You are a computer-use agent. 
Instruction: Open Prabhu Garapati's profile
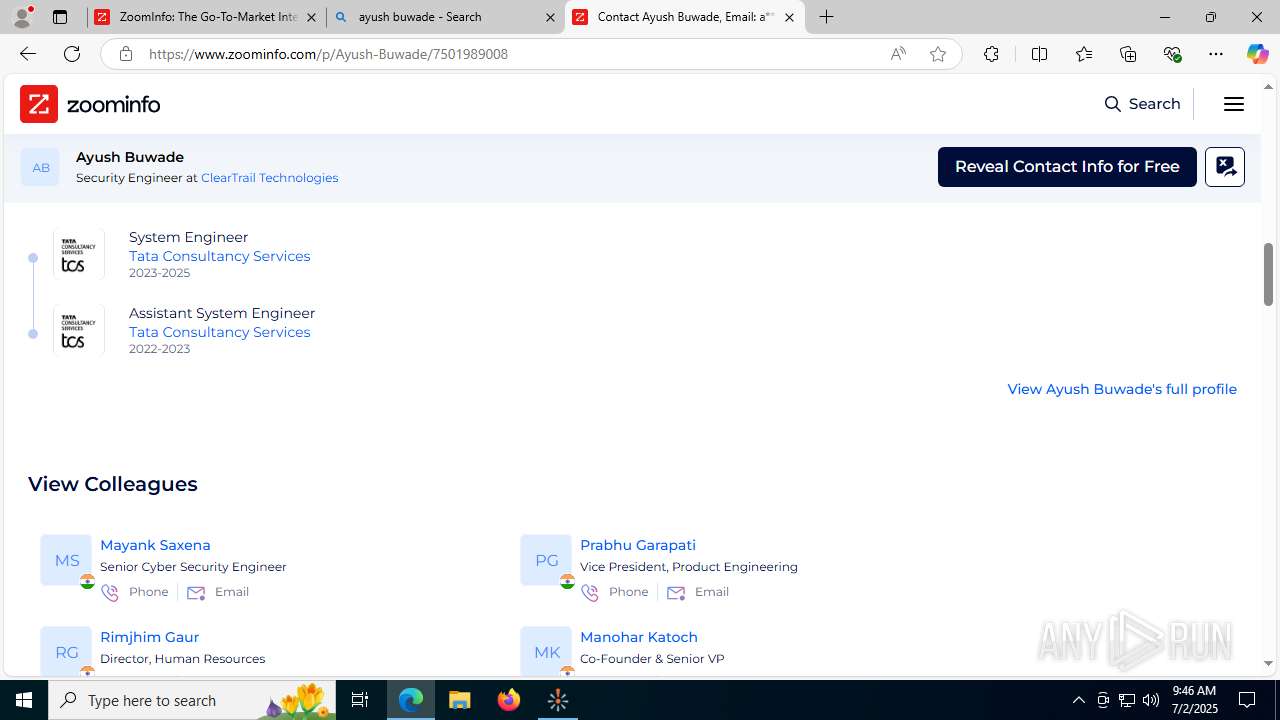[x=638, y=545]
